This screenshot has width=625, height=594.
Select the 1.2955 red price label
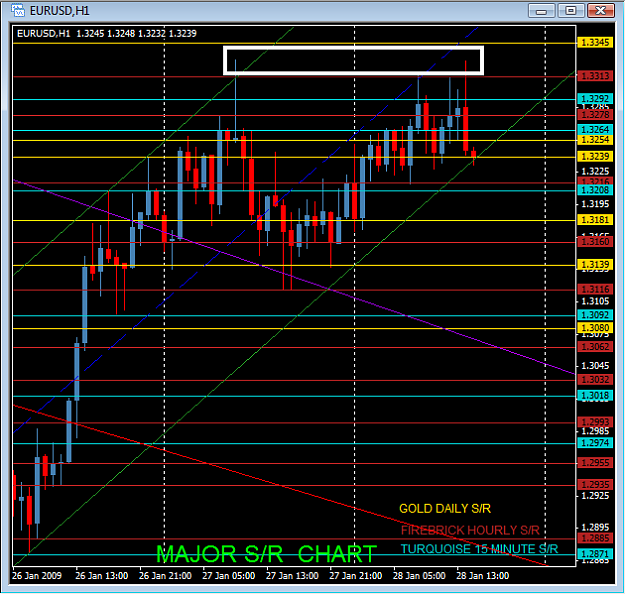(595, 463)
